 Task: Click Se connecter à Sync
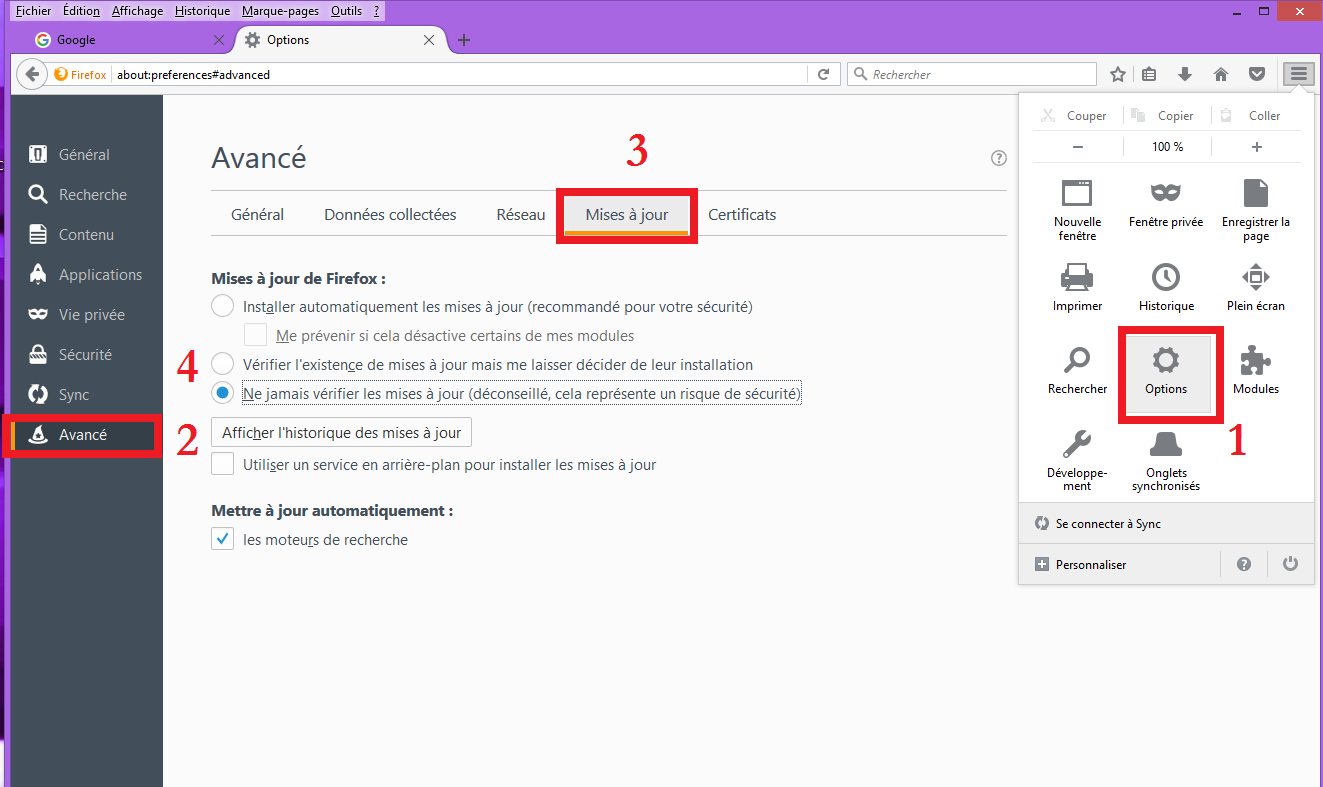click(1166, 523)
